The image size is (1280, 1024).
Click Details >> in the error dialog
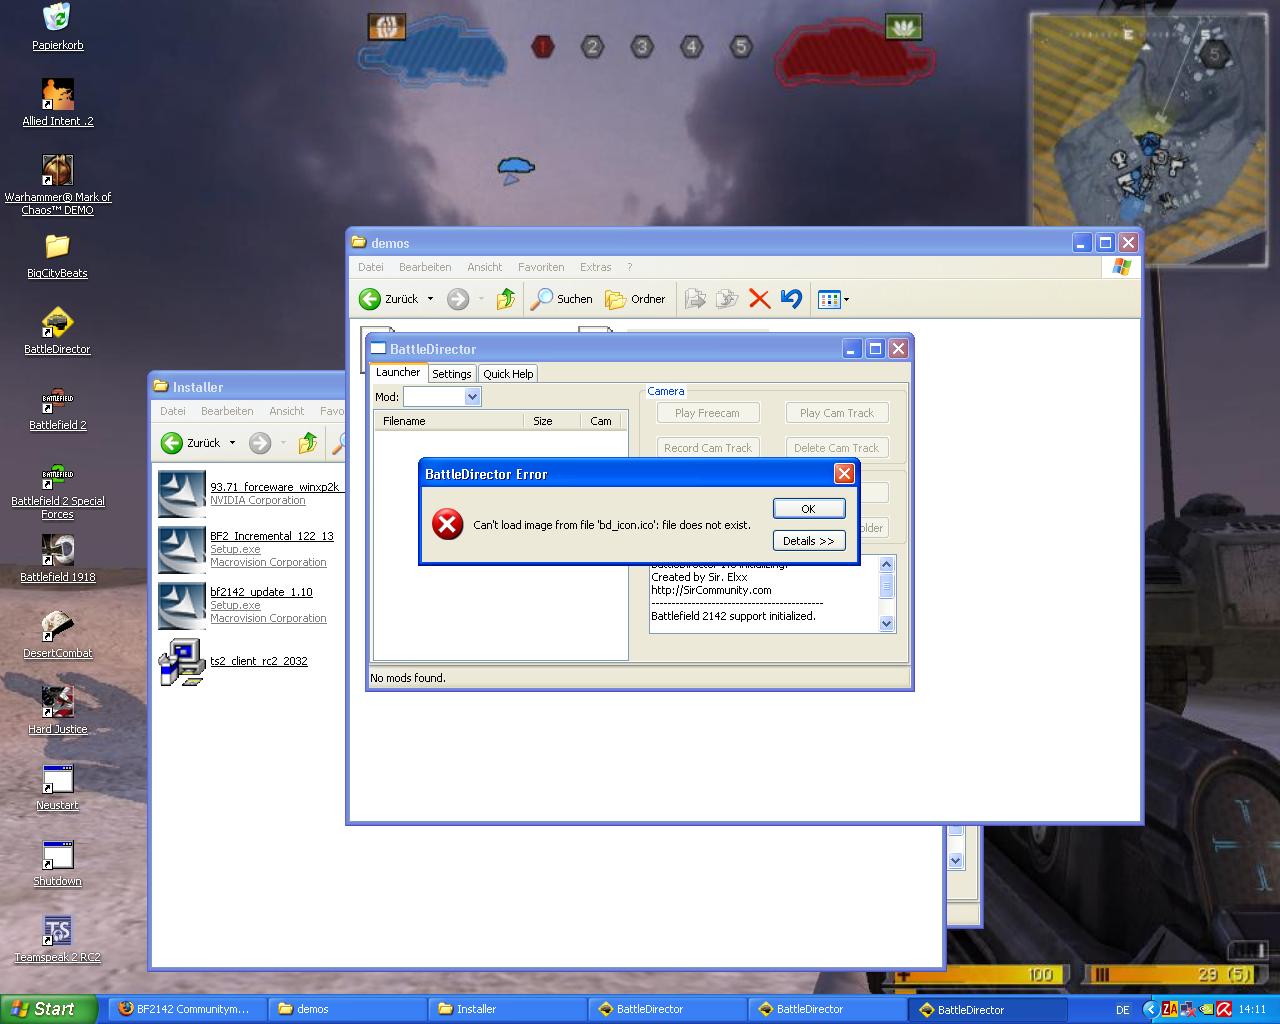(x=809, y=541)
